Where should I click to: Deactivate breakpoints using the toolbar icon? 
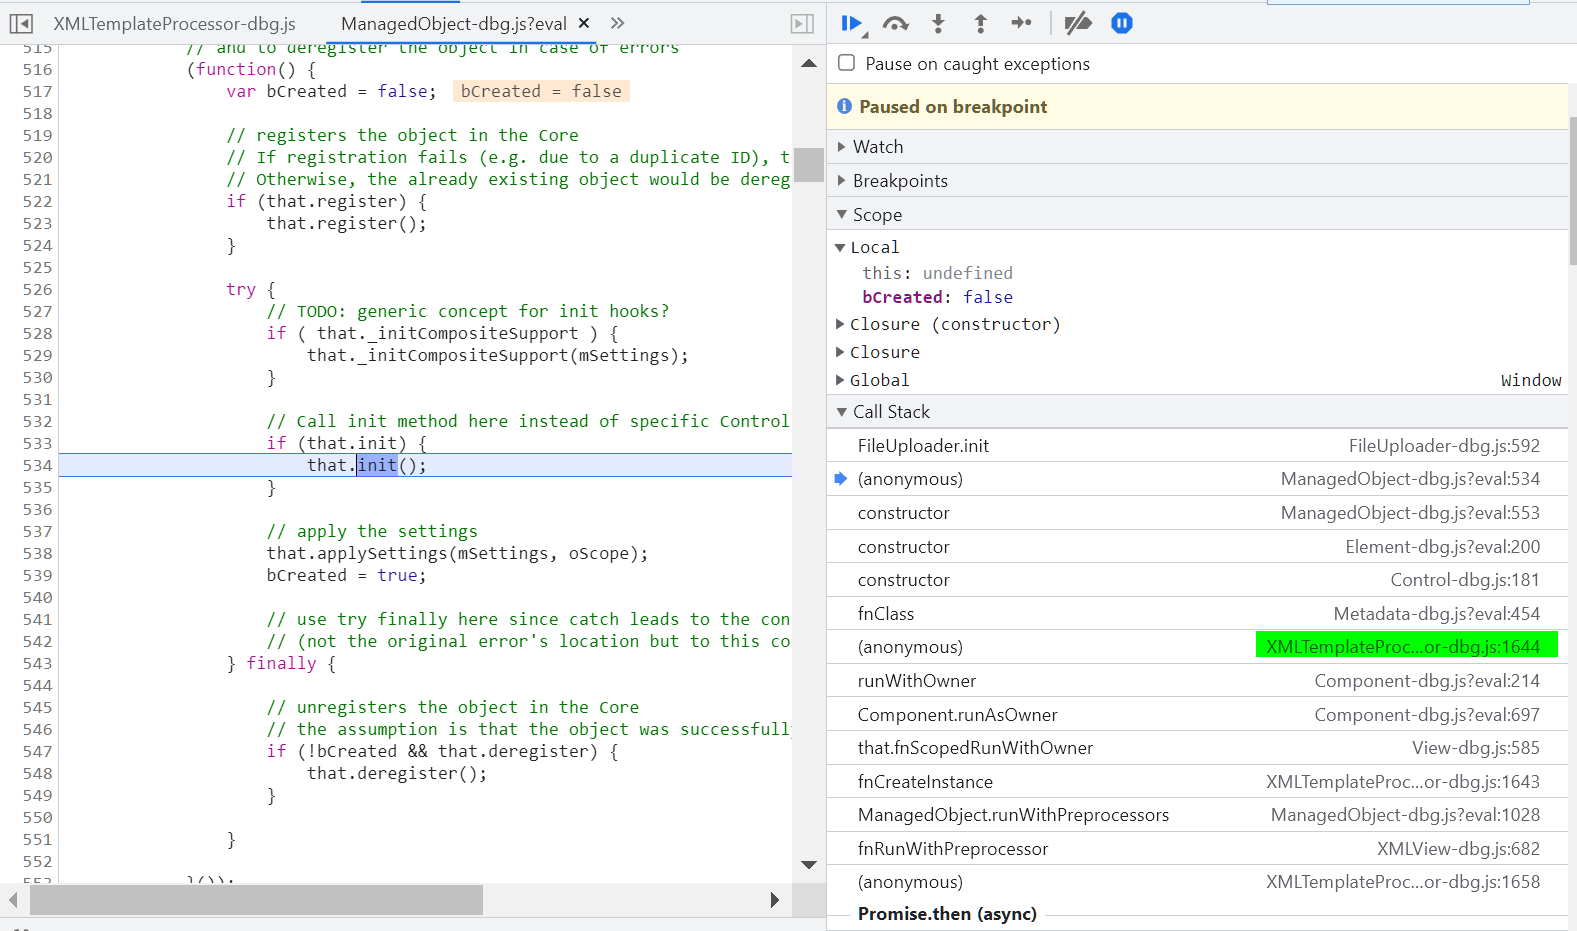1077,23
